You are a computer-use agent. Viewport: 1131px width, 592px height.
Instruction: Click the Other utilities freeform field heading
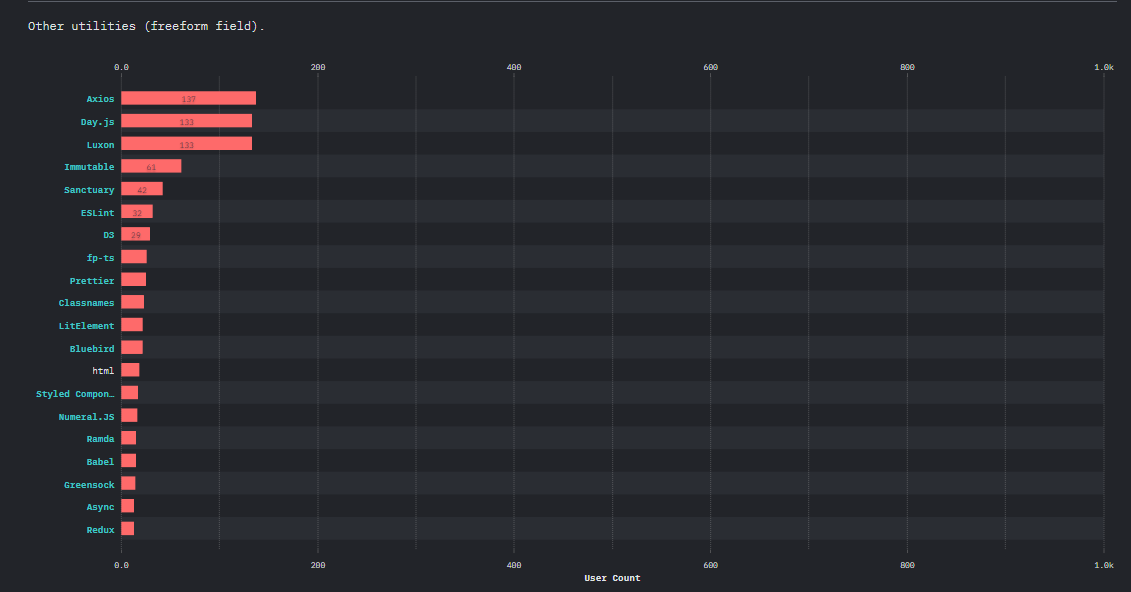point(146,26)
